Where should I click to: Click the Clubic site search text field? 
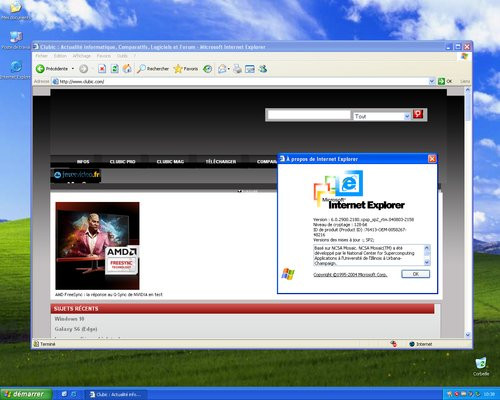coord(309,115)
